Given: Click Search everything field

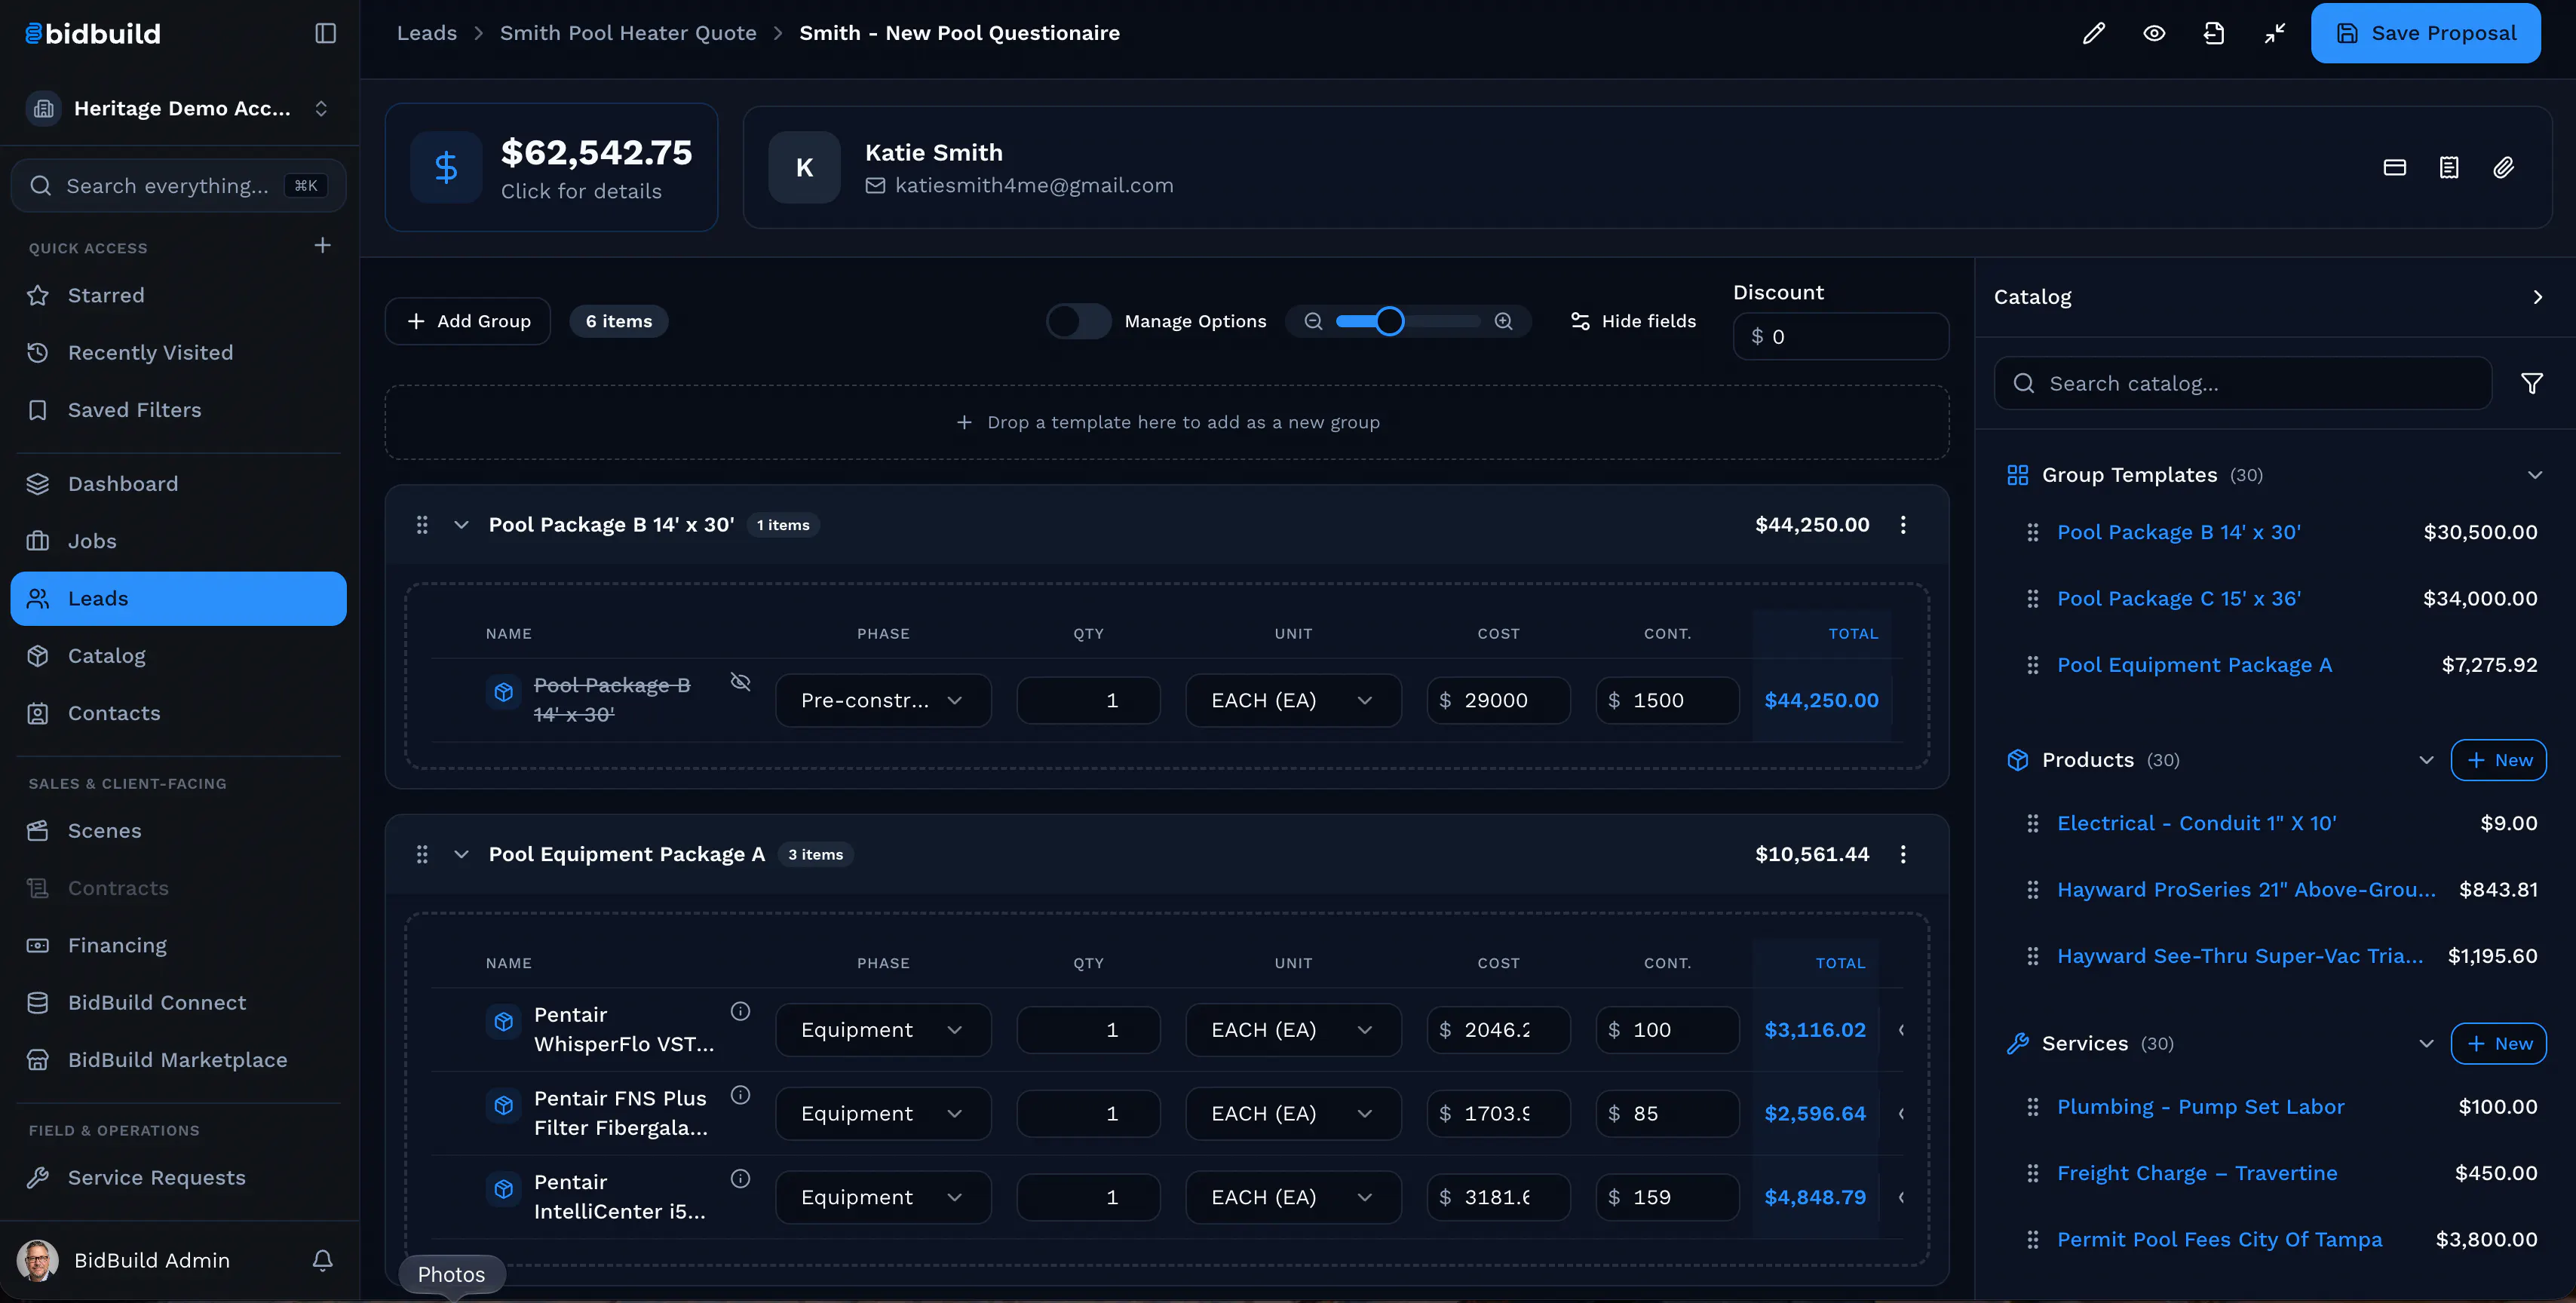Looking at the screenshot, I should coord(178,186).
